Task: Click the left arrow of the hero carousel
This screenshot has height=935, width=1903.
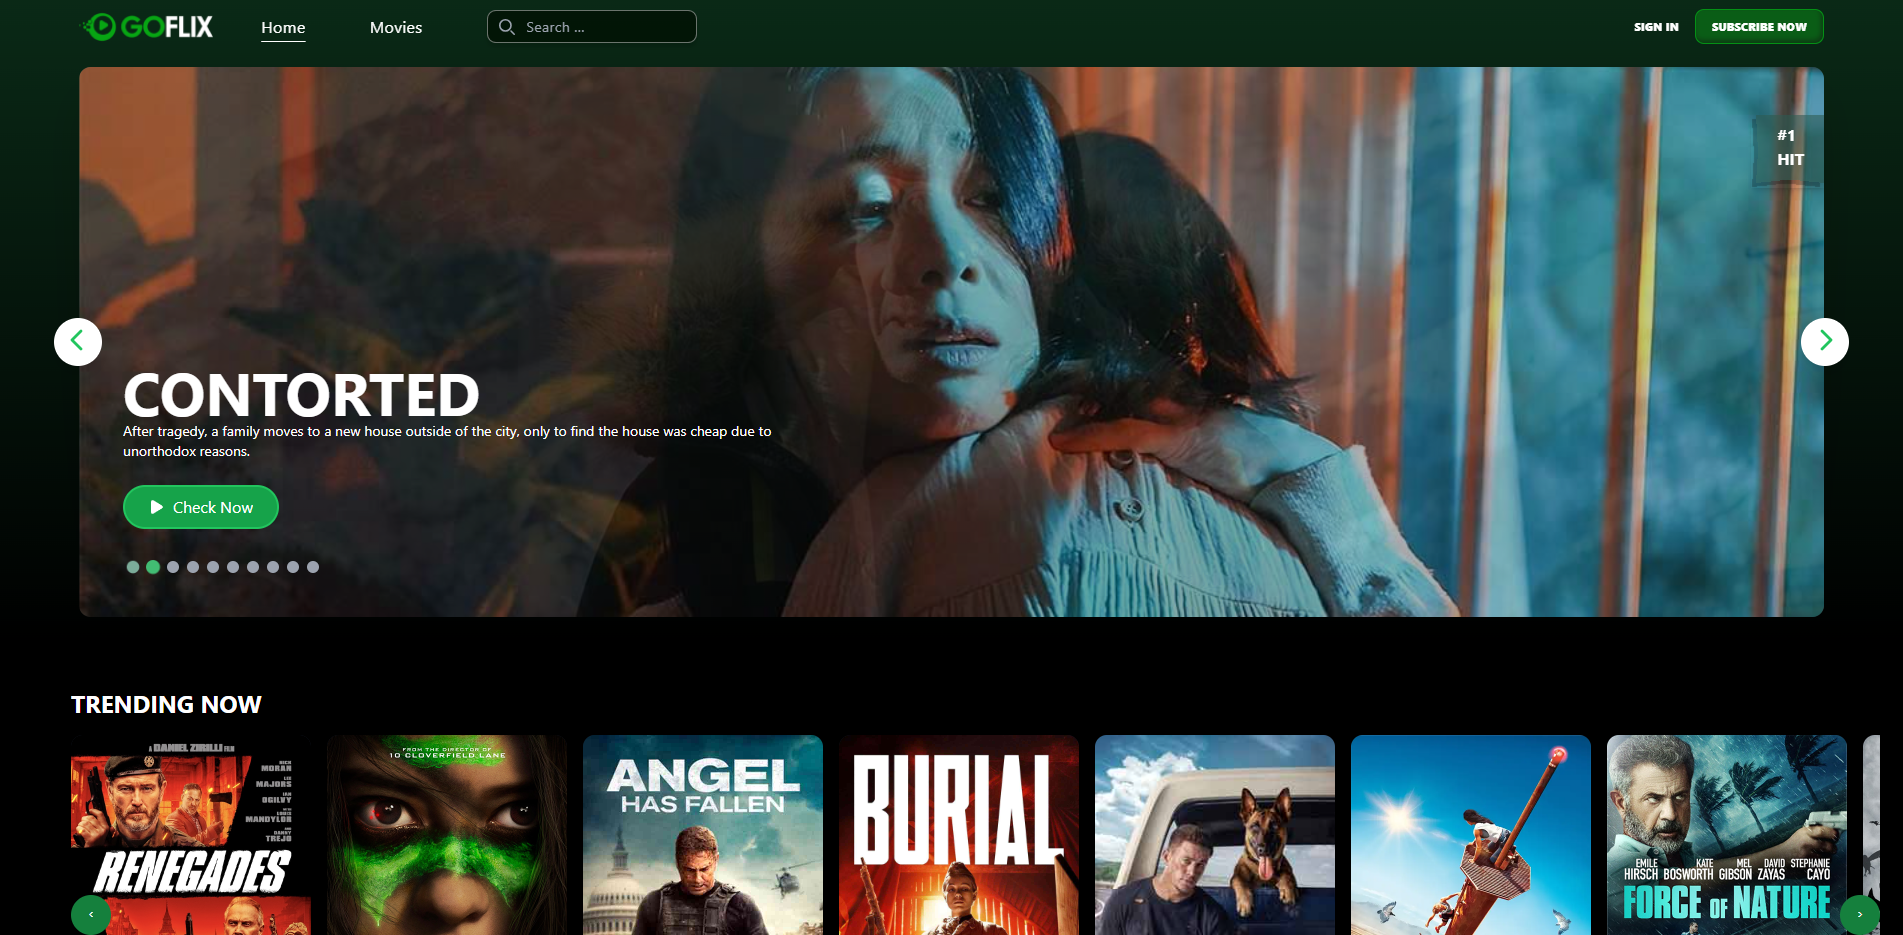Action: point(77,341)
